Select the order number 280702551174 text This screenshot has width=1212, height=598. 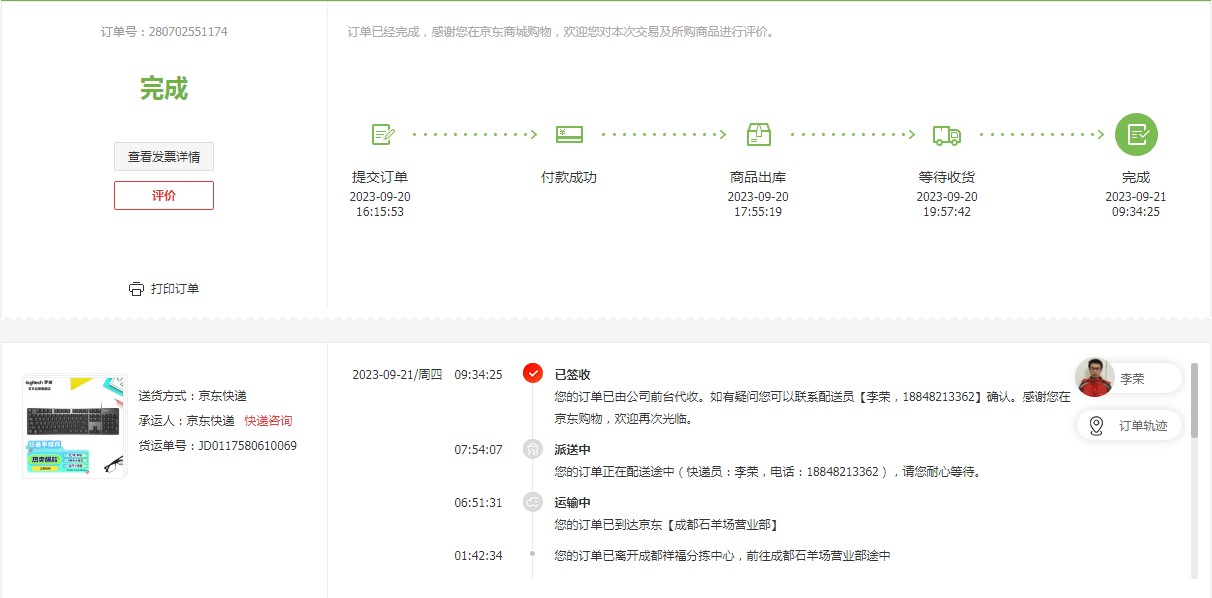pyautogui.click(x=188, y=32)
